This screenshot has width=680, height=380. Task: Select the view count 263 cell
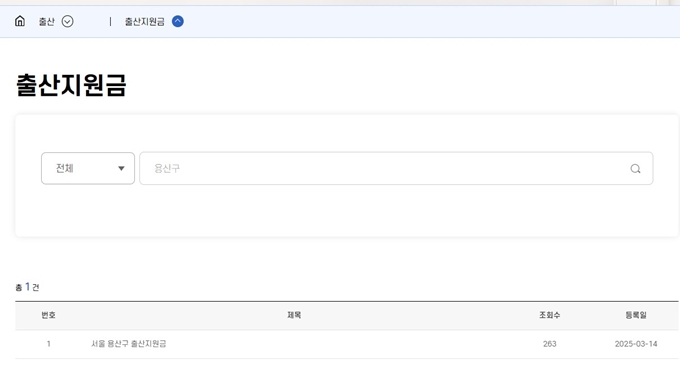(x=549, y=344)
